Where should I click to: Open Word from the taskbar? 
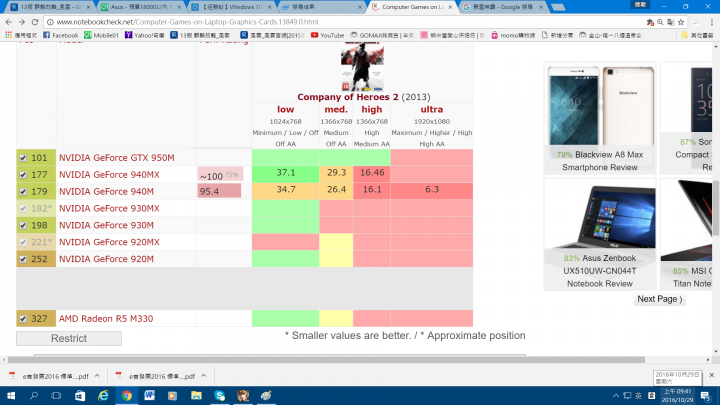click(150, 395)
